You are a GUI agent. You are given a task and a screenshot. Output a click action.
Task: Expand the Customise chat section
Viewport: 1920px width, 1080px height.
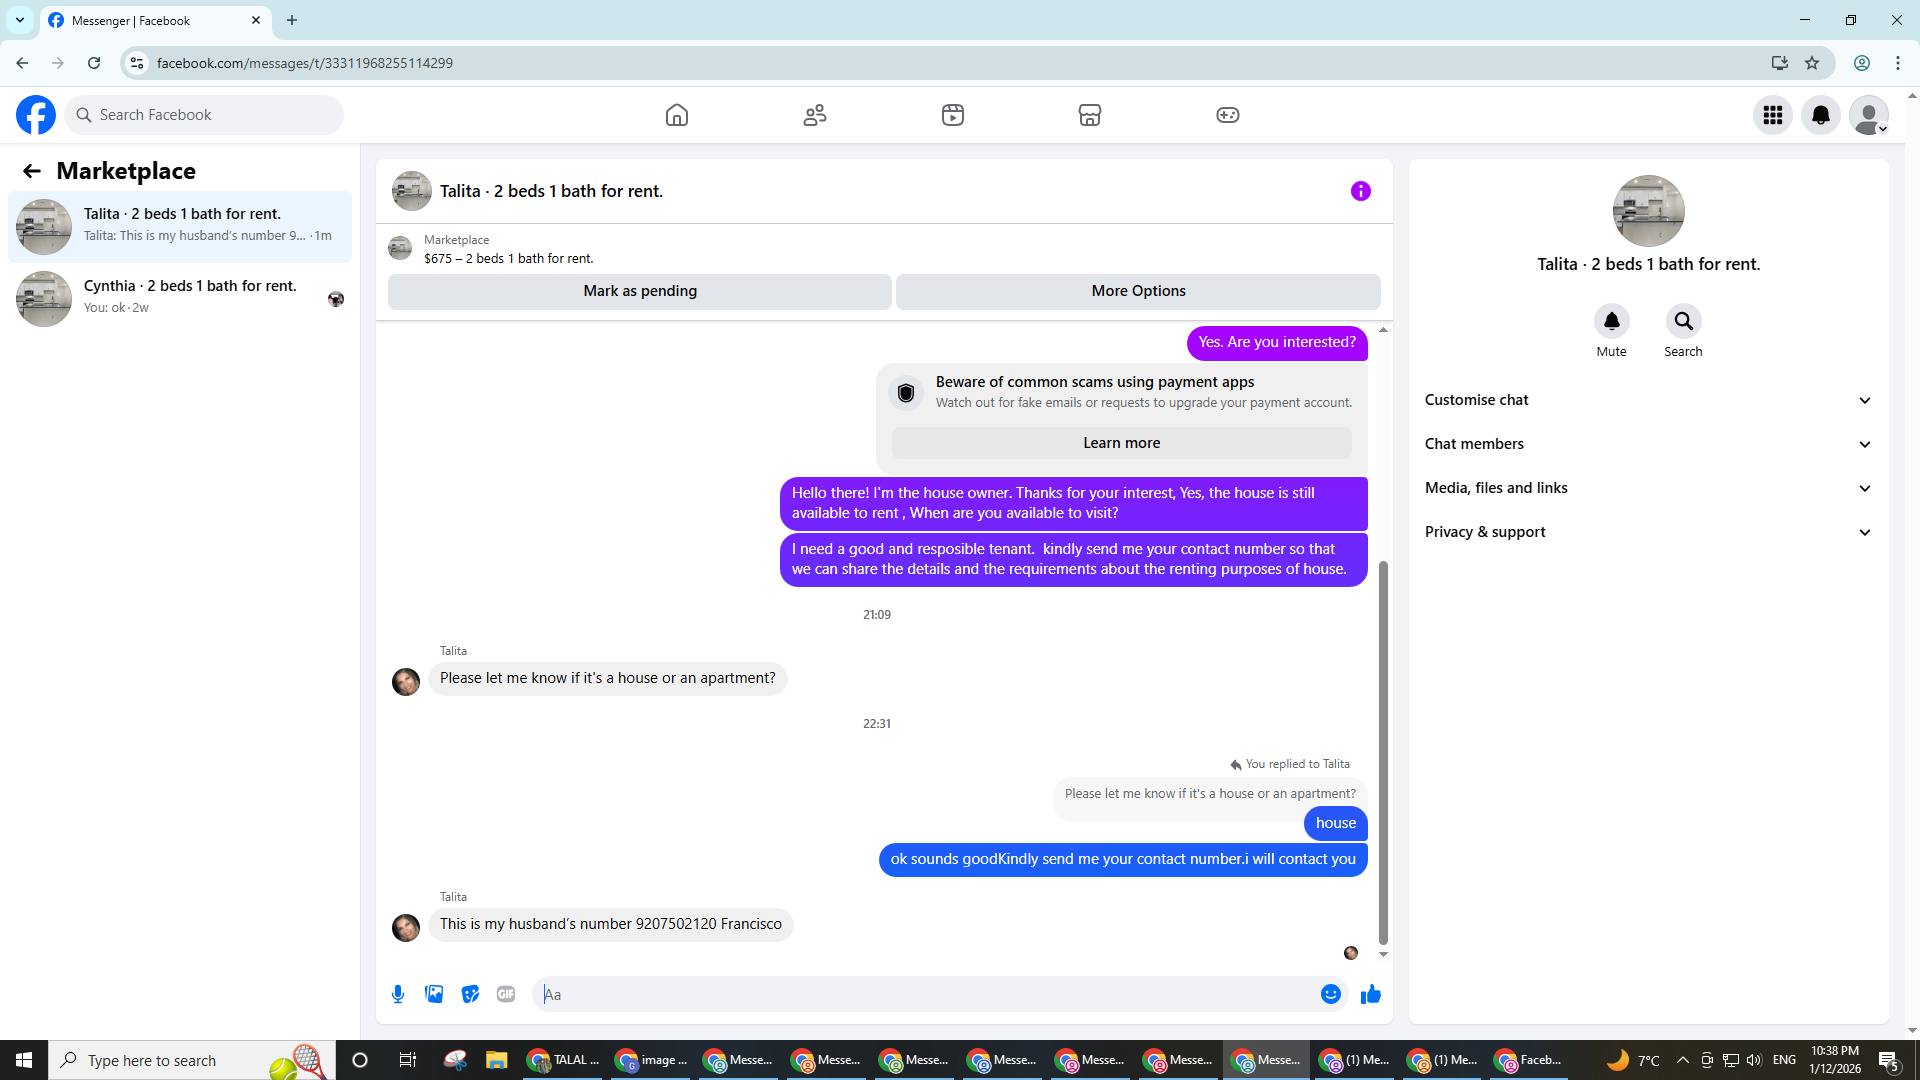click(1647, 400)
